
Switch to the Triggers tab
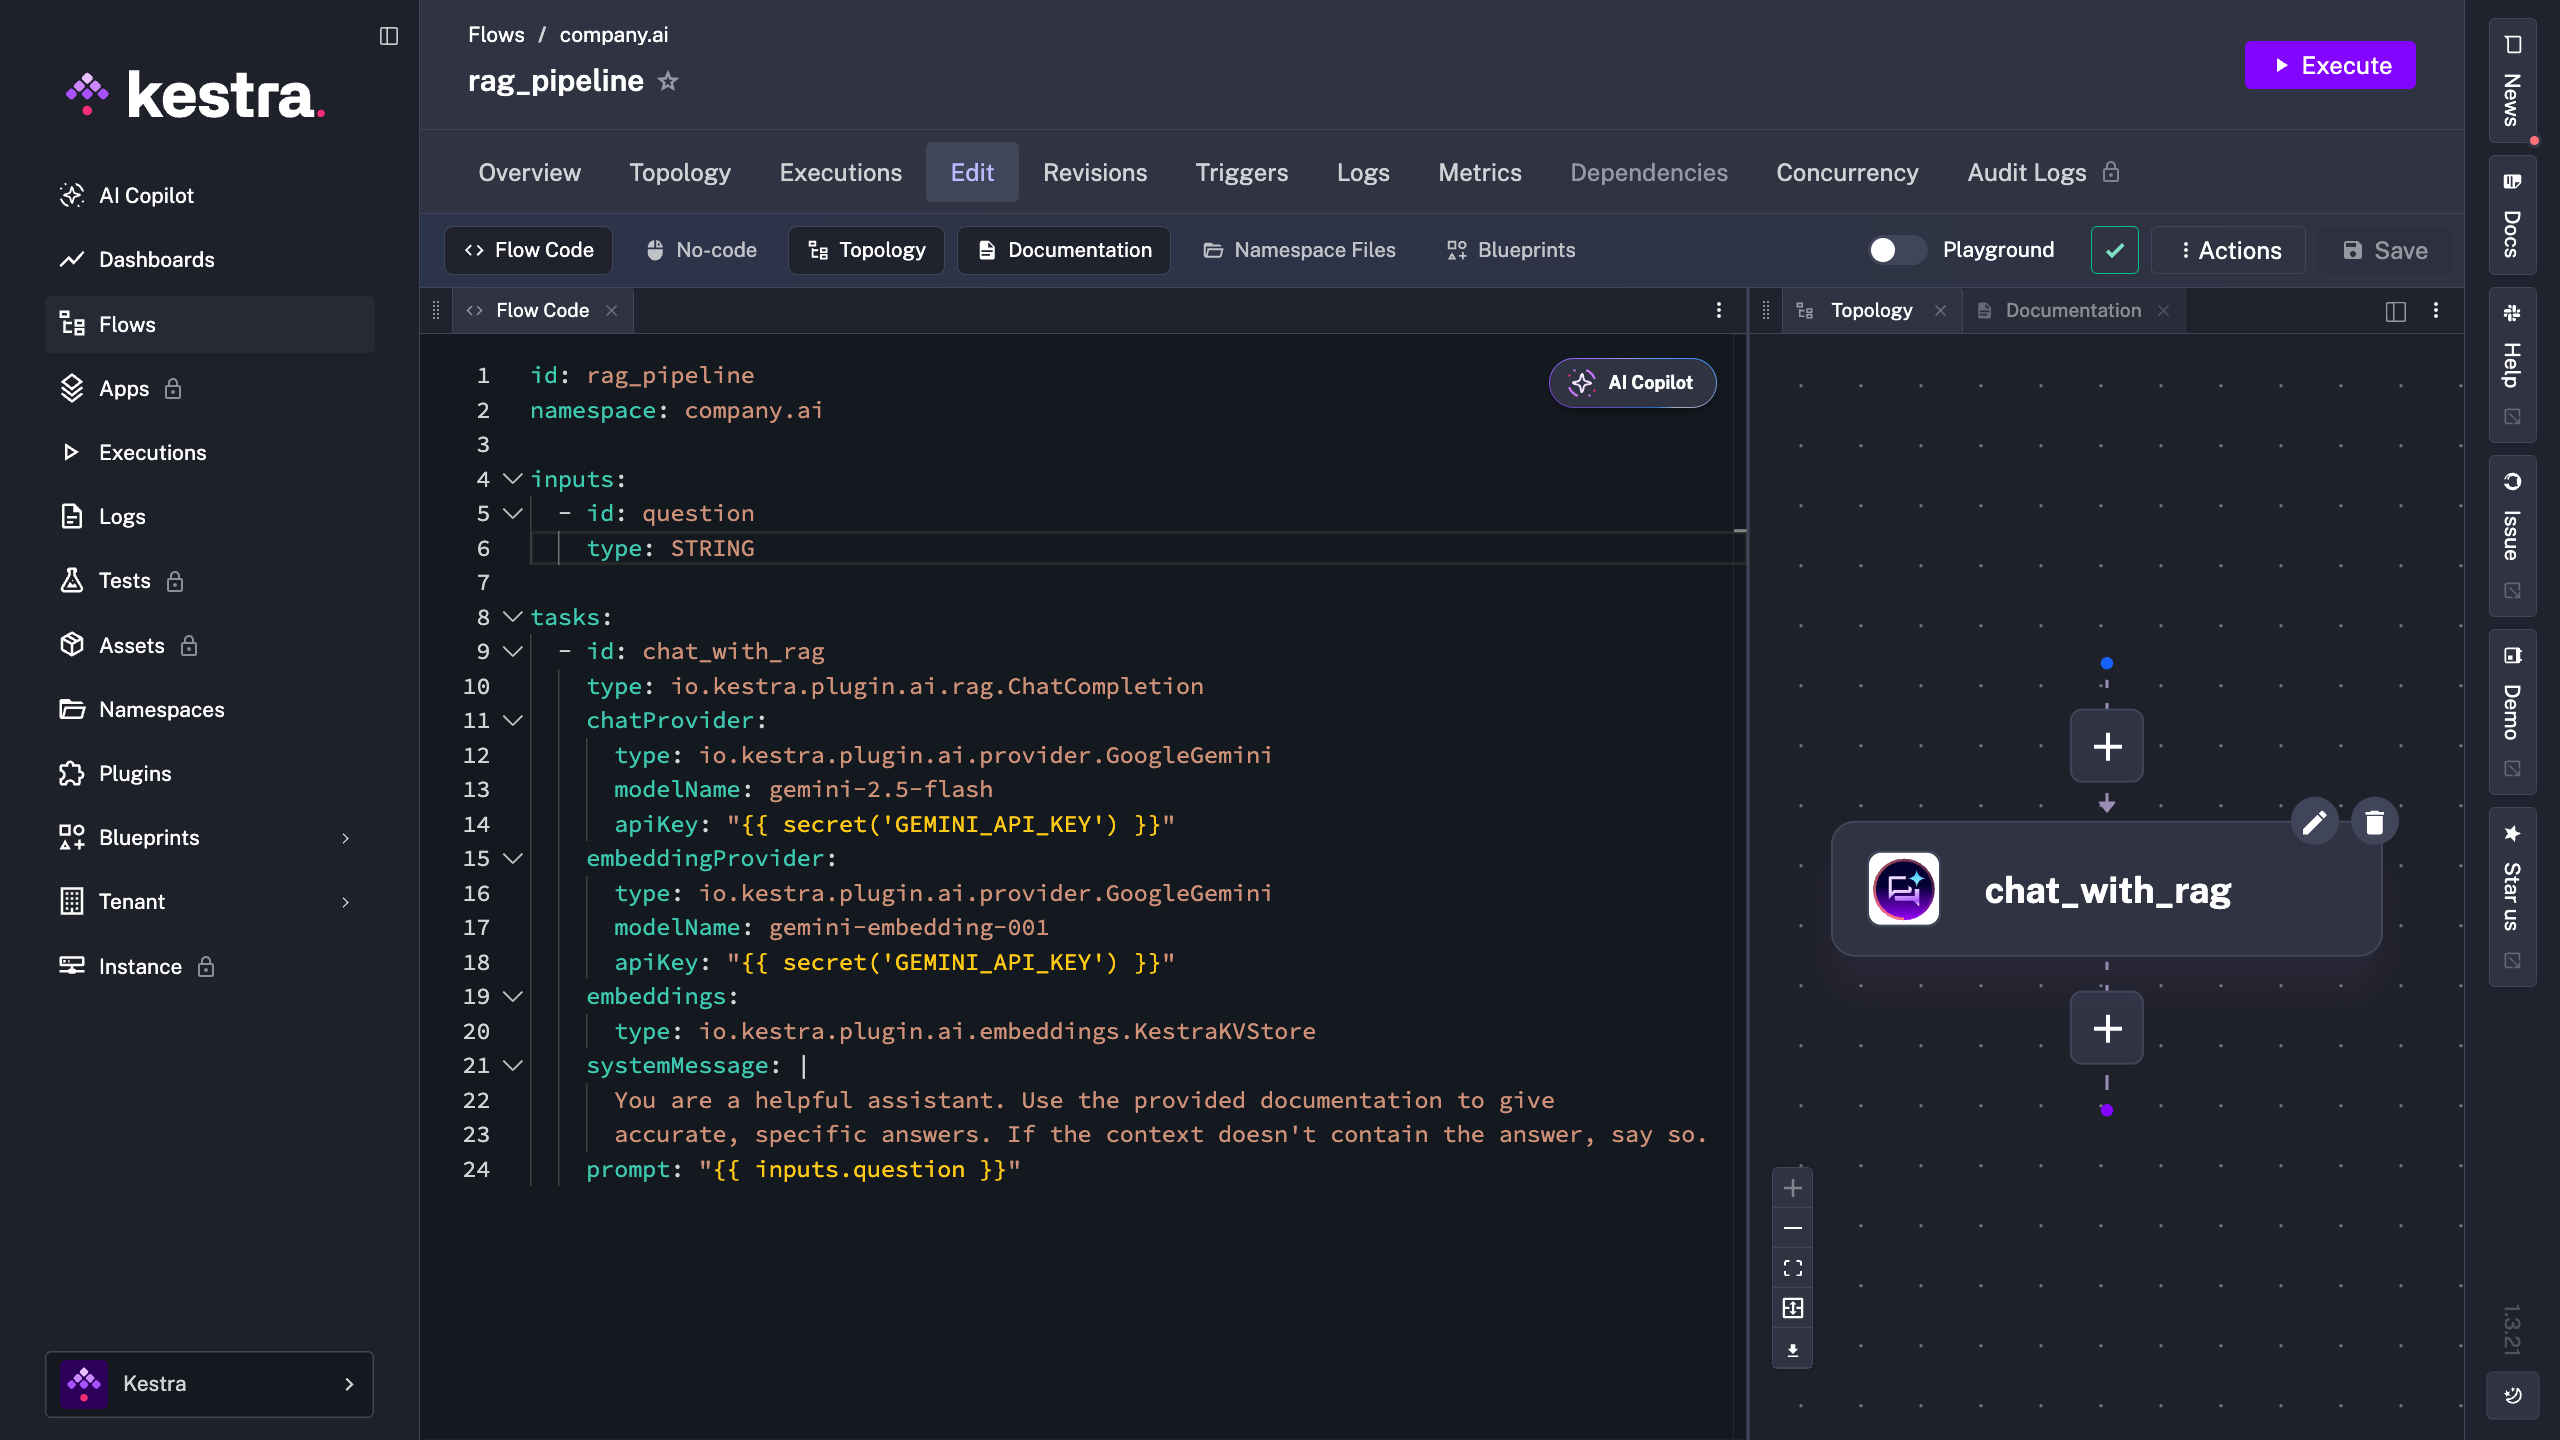point(1242,172)
